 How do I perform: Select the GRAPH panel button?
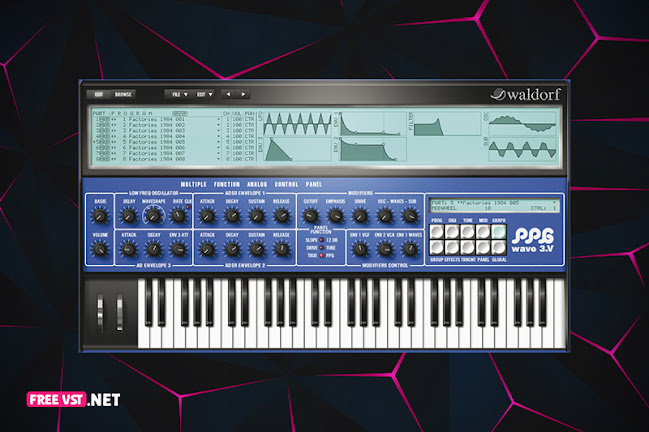(498, 232)
